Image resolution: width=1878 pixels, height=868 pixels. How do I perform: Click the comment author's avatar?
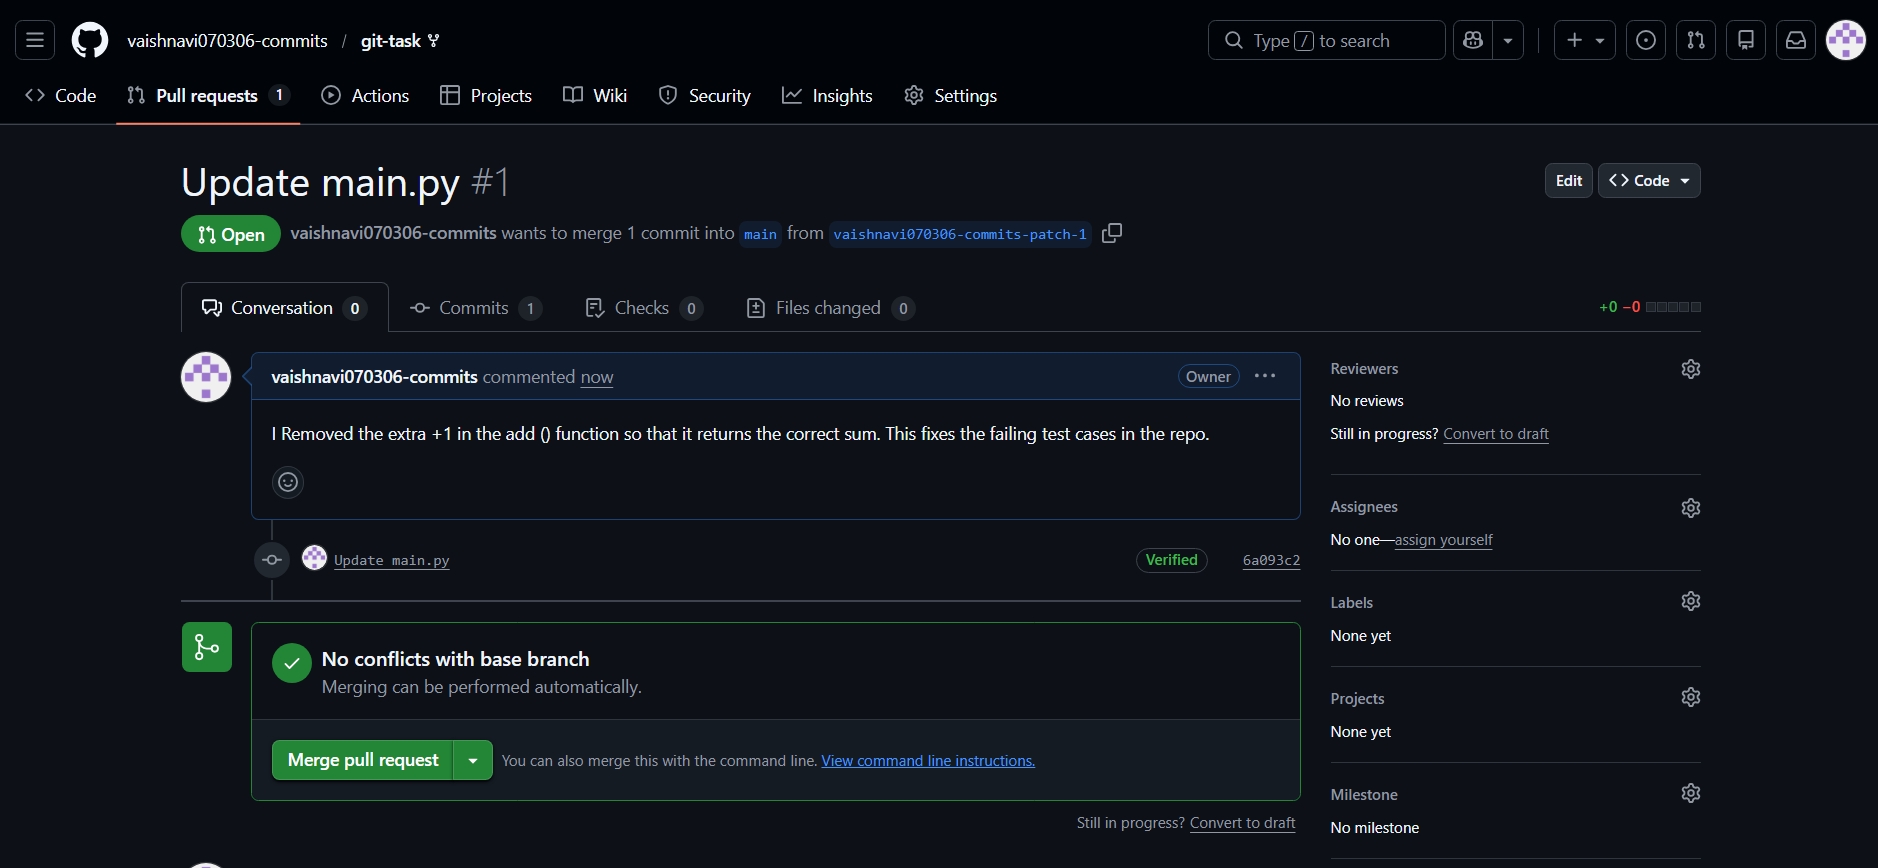206,377
